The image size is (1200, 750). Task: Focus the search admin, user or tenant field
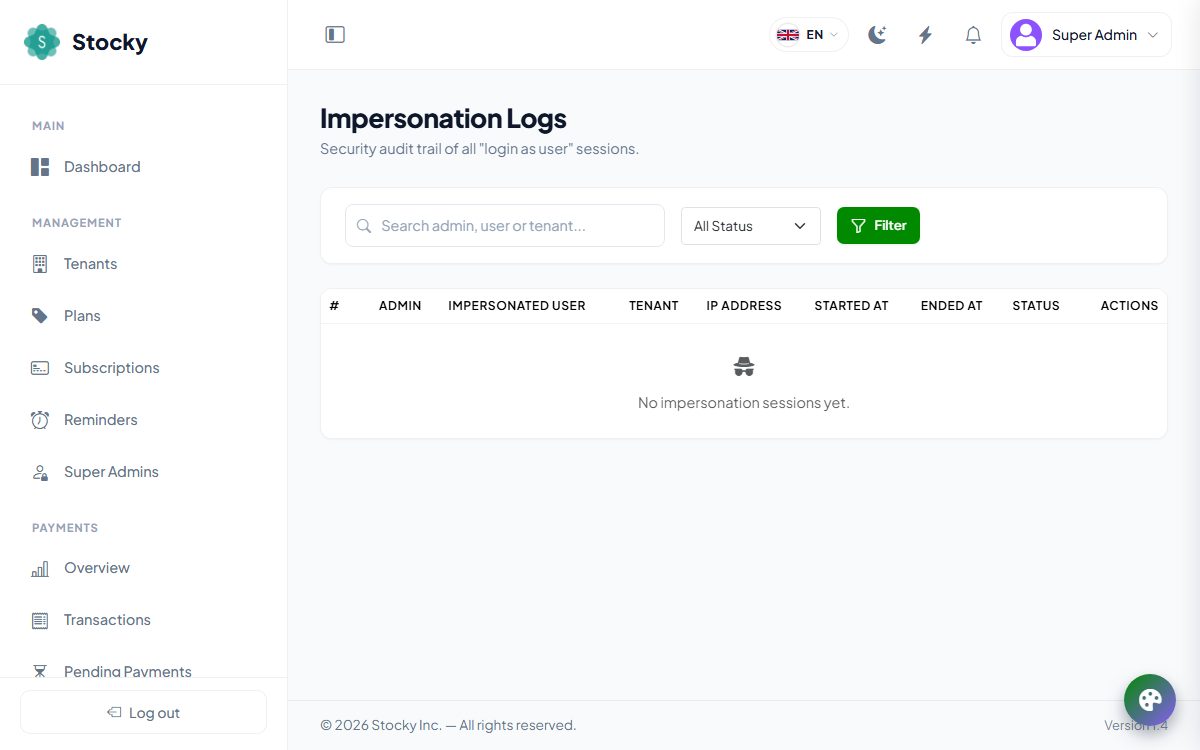click(x=505, y=226)
